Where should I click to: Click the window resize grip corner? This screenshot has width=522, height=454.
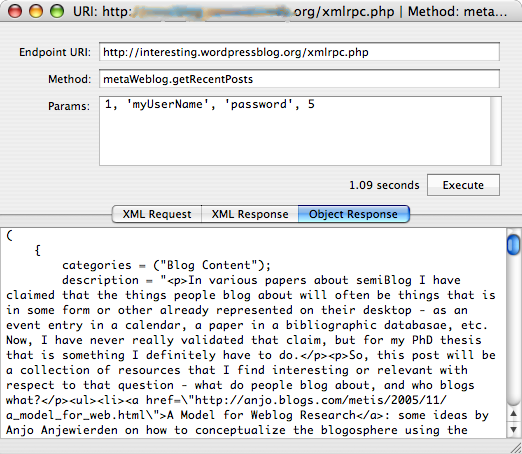click(x=515, y=448)
